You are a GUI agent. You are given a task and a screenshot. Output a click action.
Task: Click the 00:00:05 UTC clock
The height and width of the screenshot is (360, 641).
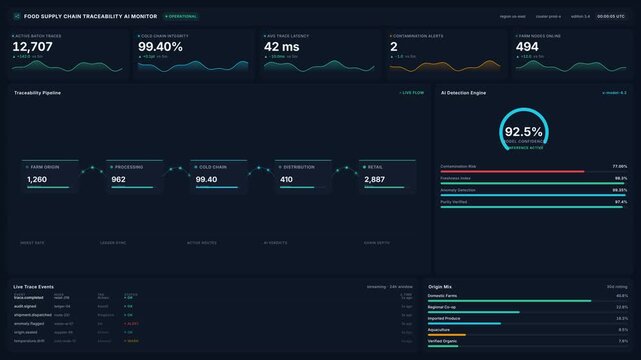pyautogui.click(x=611, y=16)
